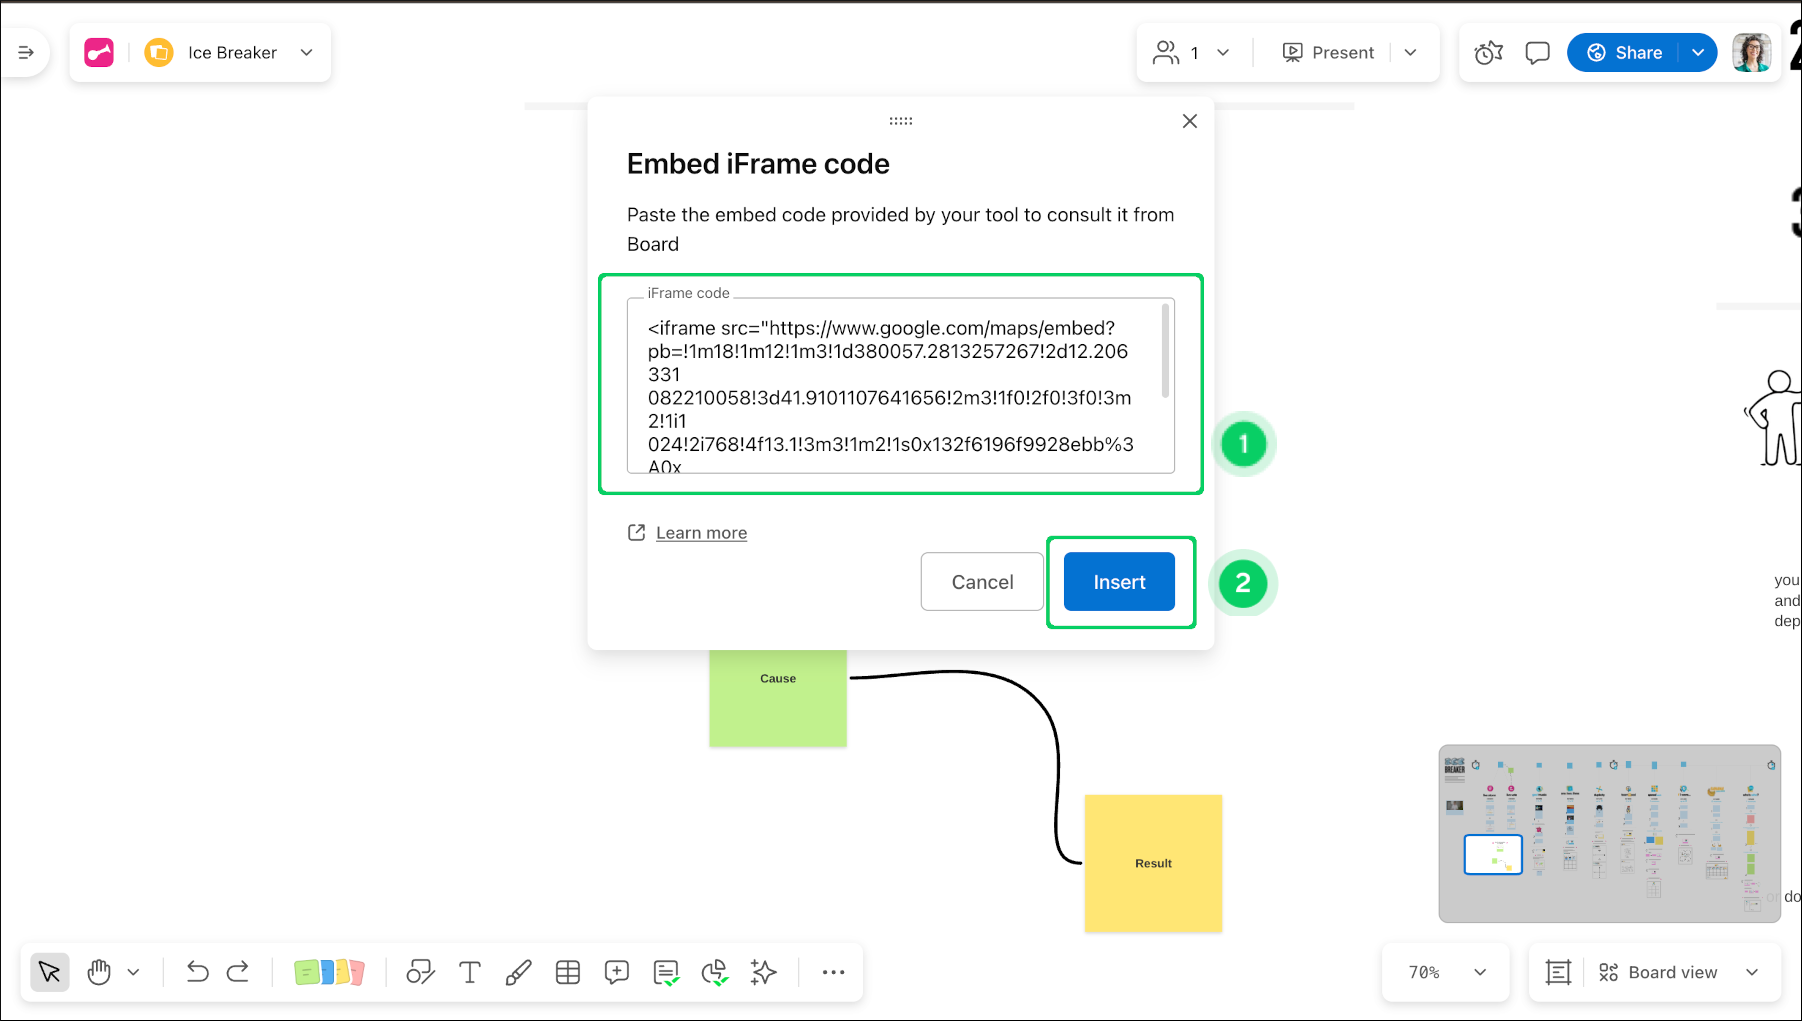Pick the sticky notes color stack
This screenshot has height=1021, width=1802.
point(329,972)
